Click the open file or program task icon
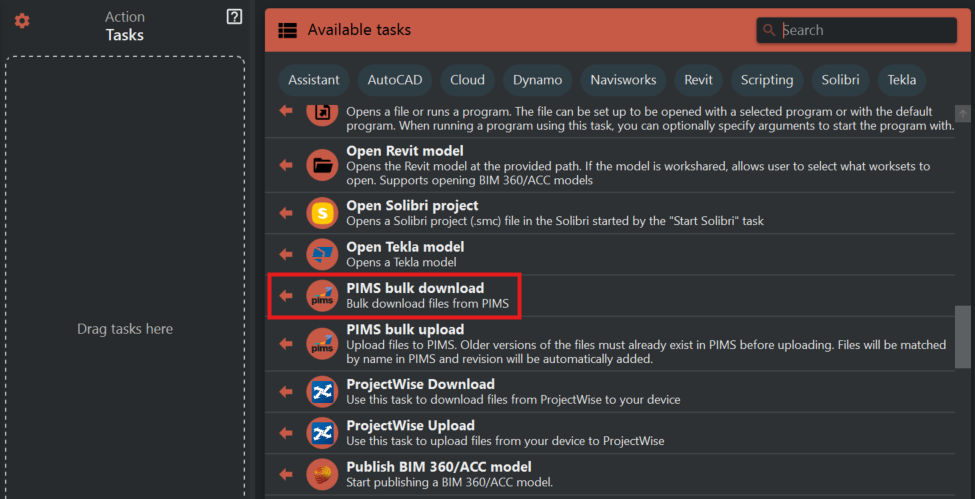Image resolution: width=975 pixels, height=499 pixels. 323,114
